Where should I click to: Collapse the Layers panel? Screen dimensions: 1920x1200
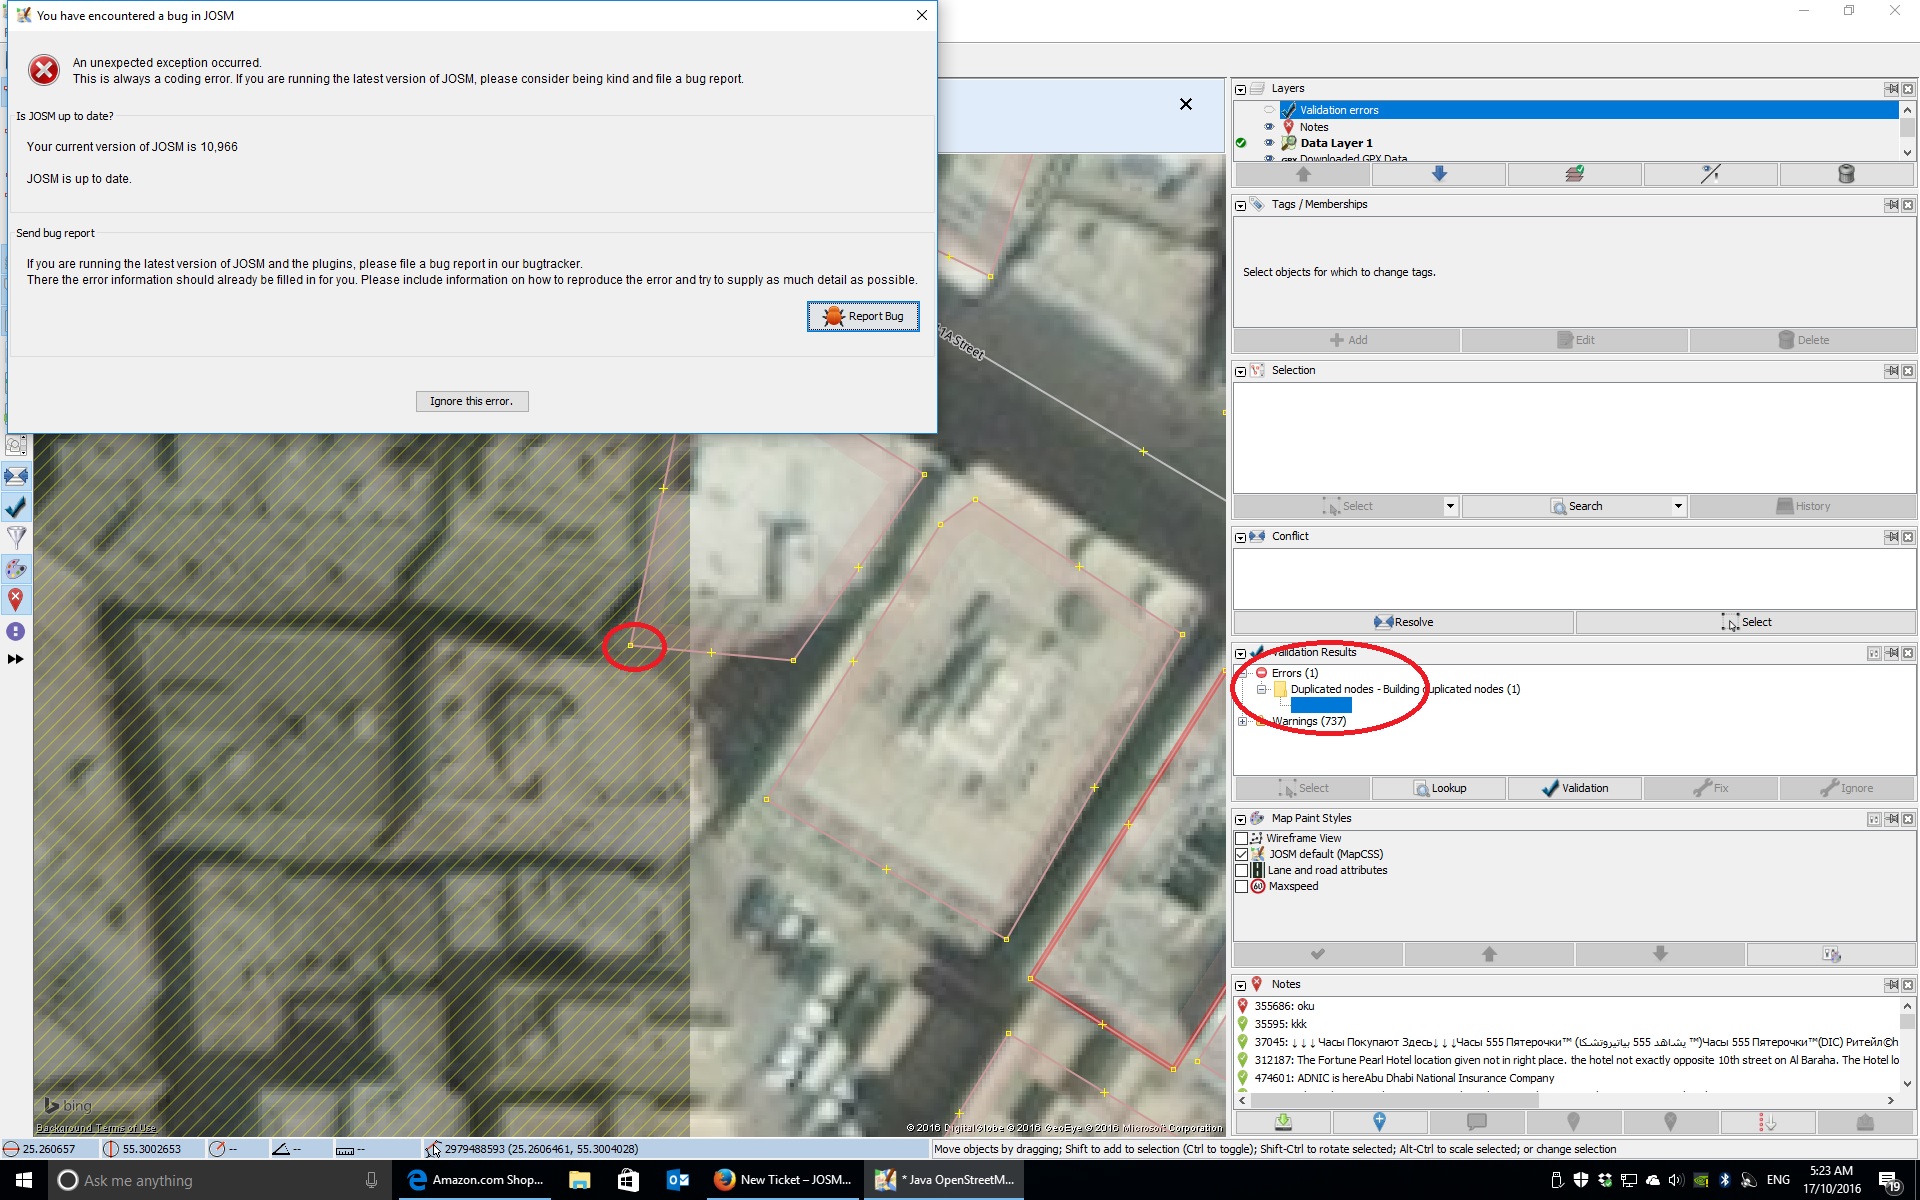point(1241,90)
